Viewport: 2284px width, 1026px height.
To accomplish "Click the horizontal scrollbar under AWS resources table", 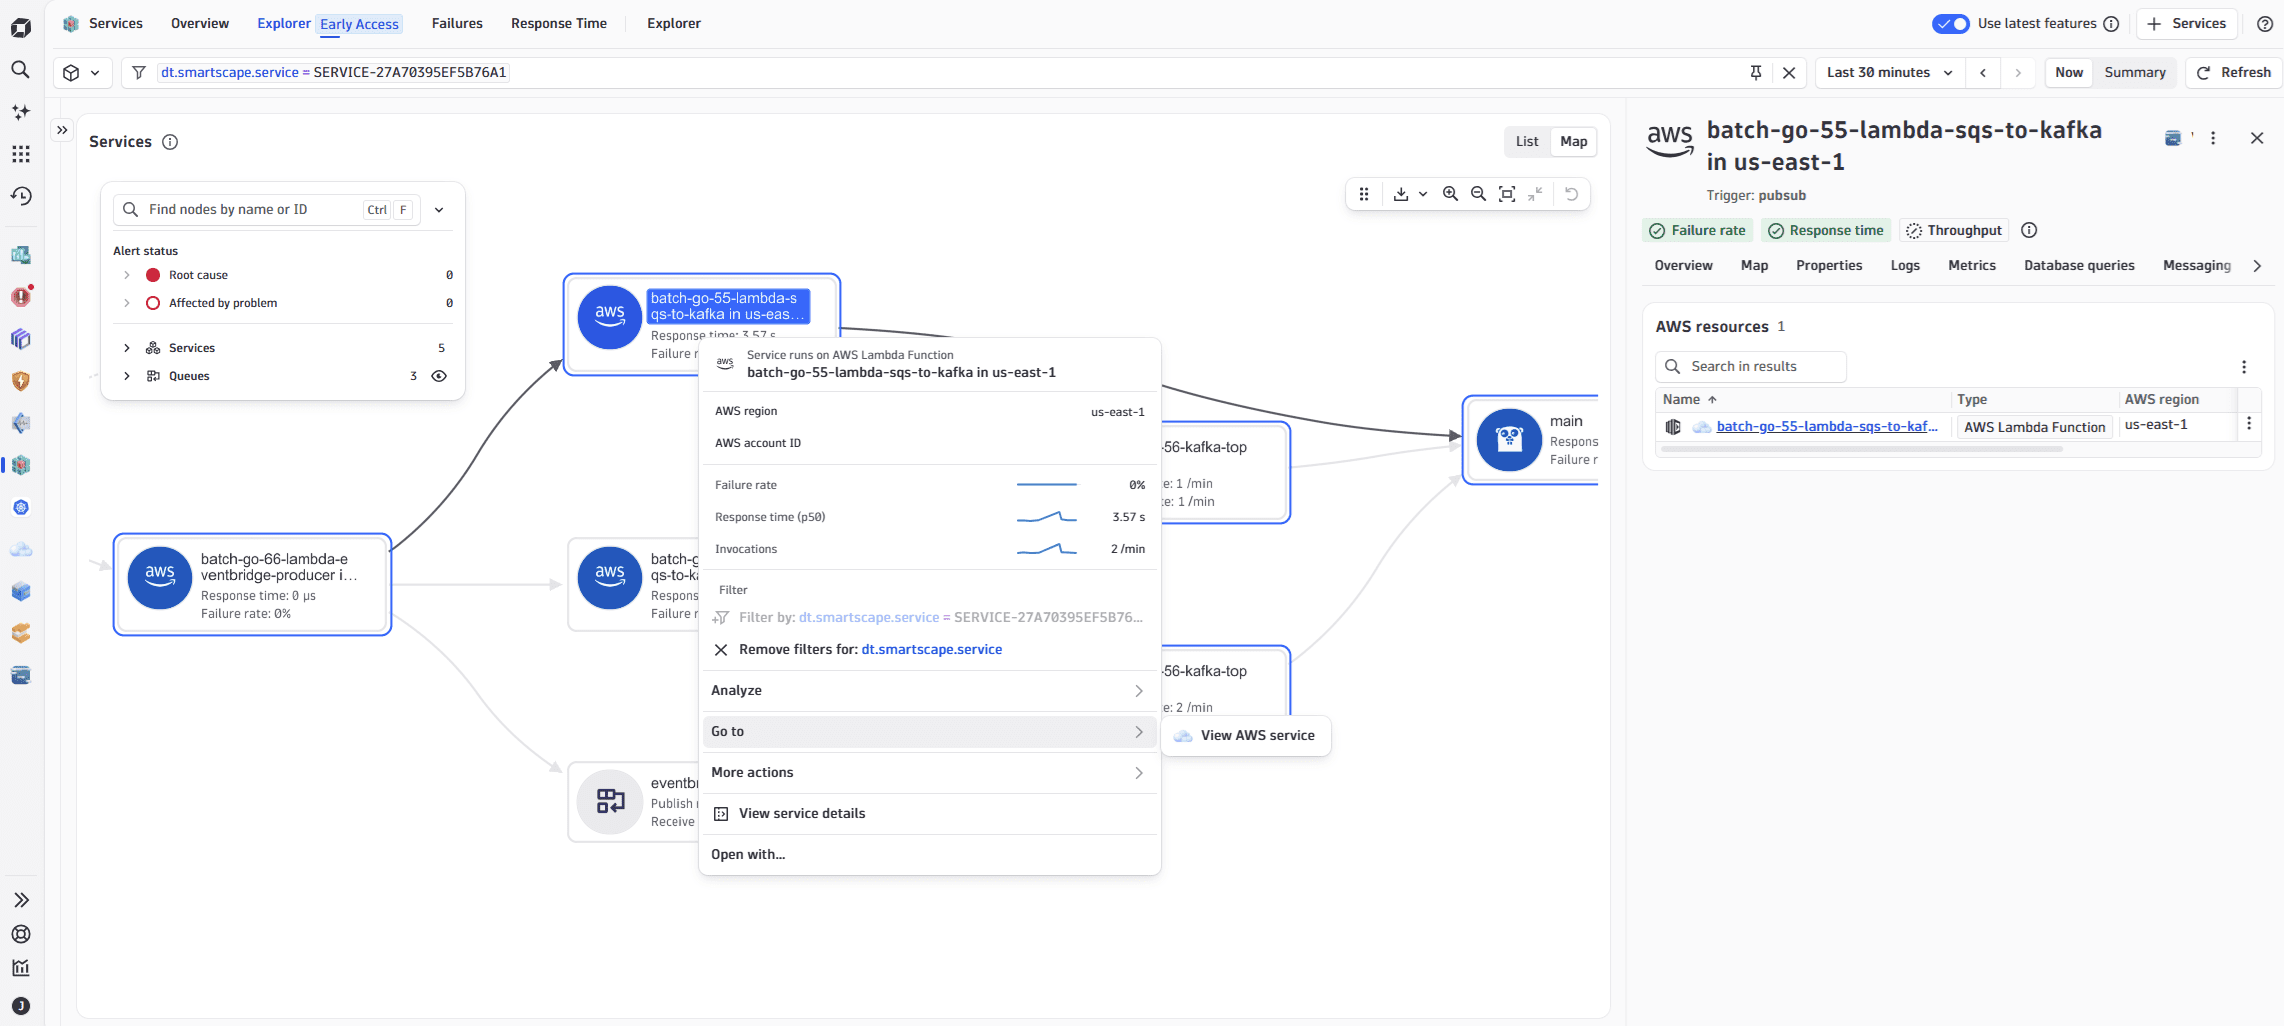I will pos(1860,449).
